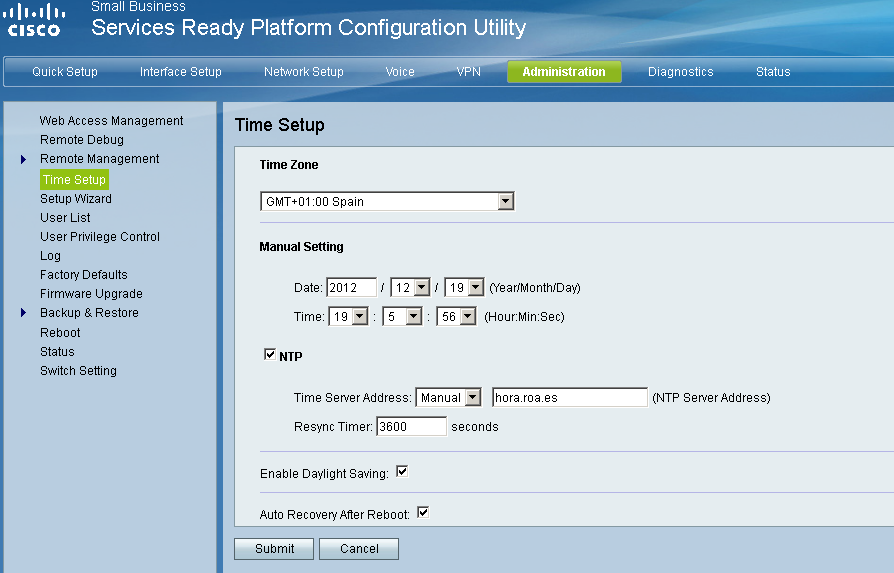Select Web Access Management in sidebar

click(x=111, y=121)
